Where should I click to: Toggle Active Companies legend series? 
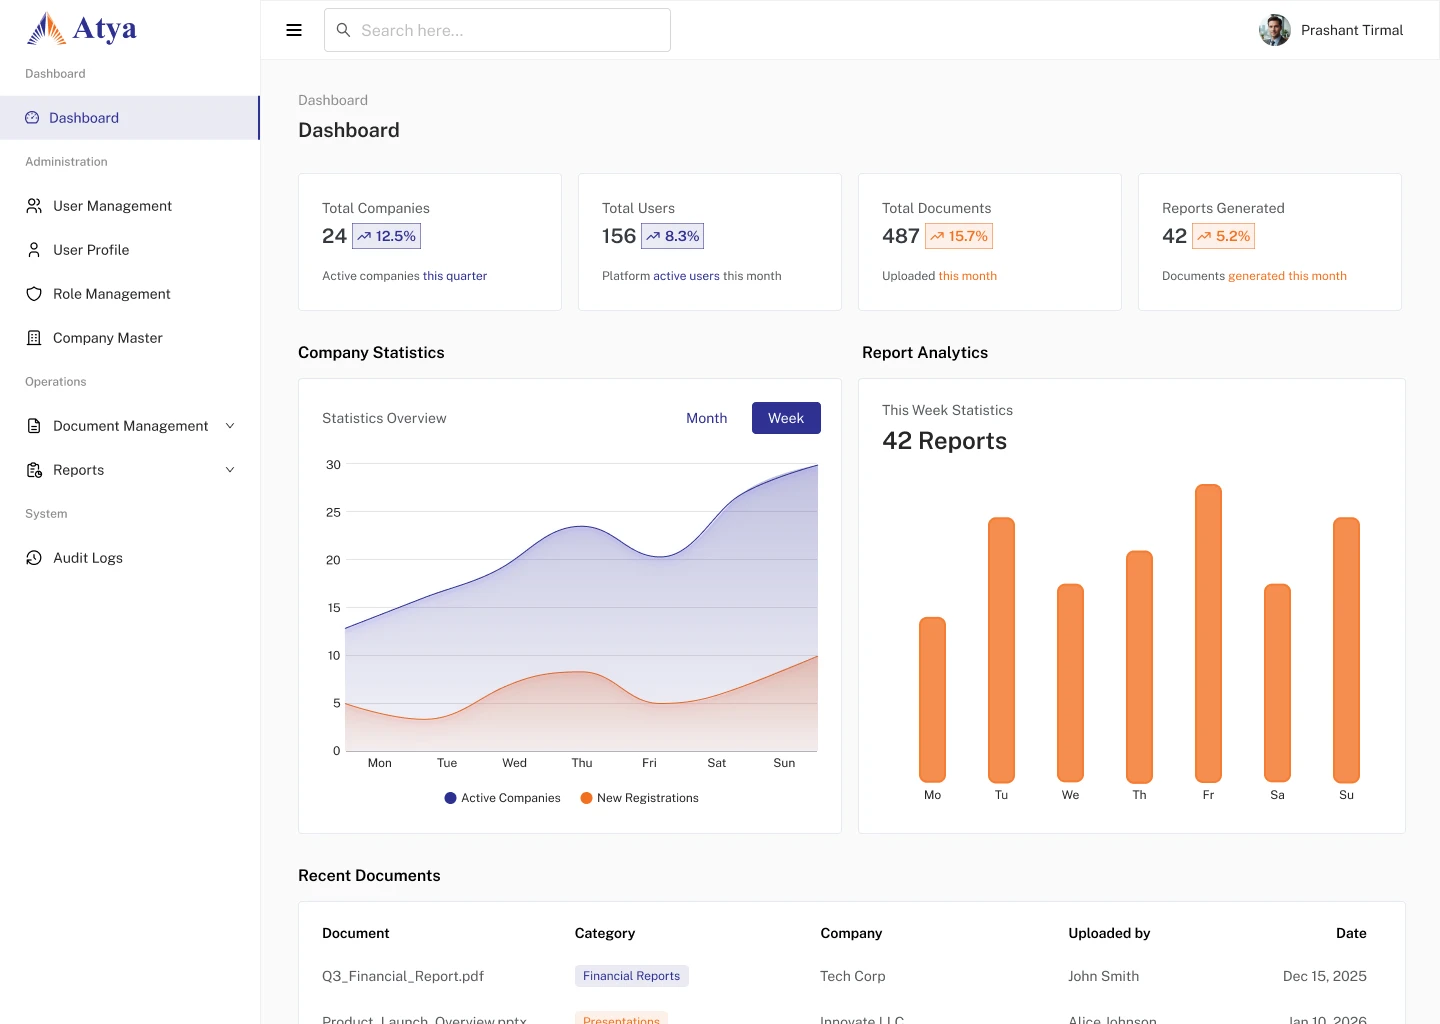502,798
